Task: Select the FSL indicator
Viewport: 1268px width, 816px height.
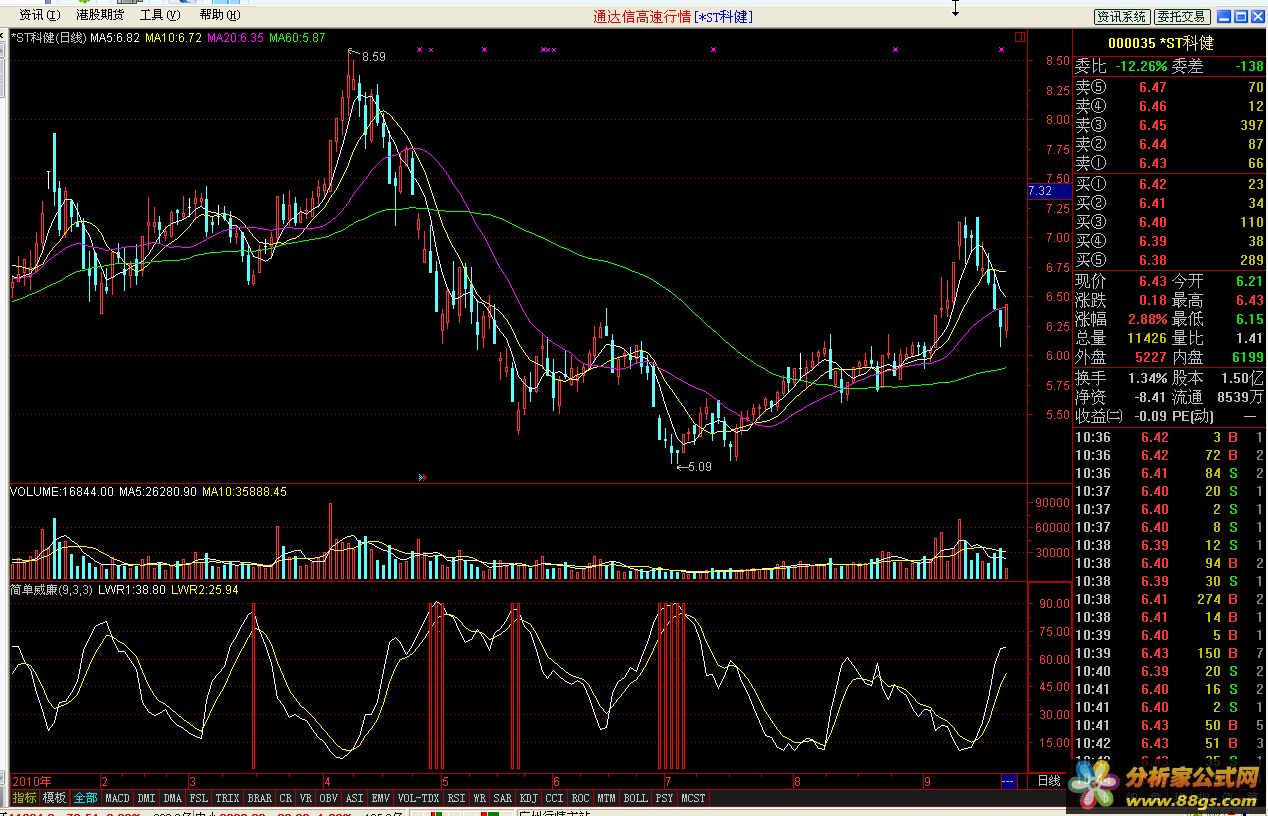Action: (x=199, y=798)
